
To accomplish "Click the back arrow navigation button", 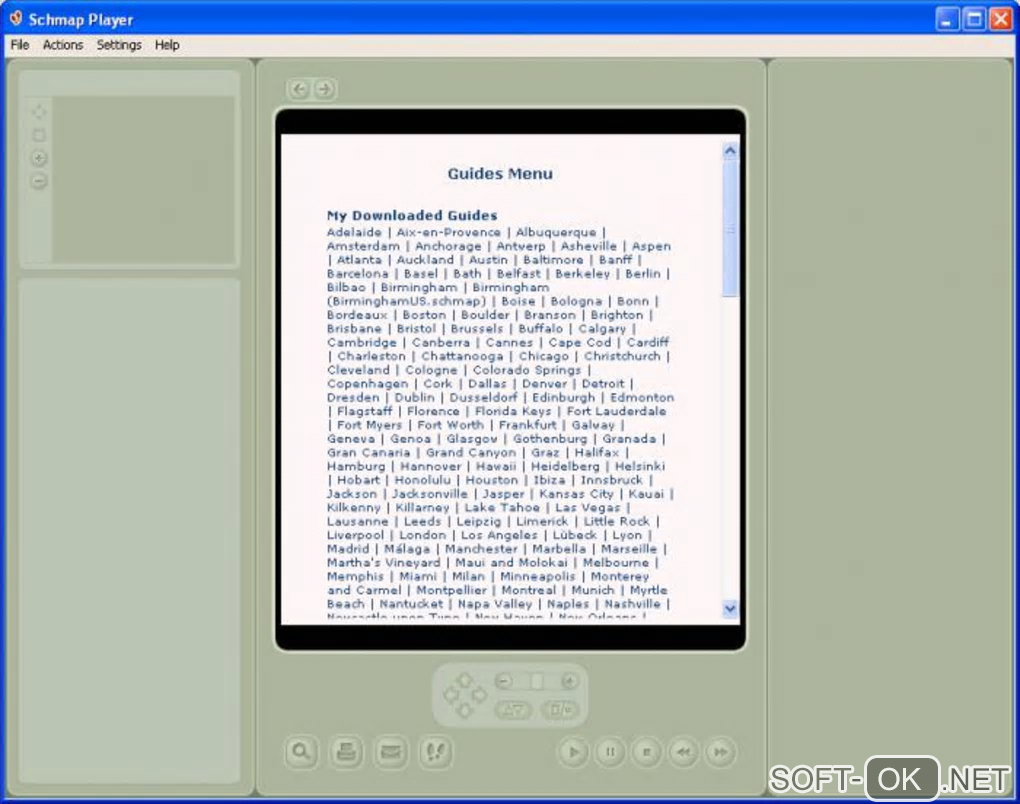I will [x=299, y=89].
